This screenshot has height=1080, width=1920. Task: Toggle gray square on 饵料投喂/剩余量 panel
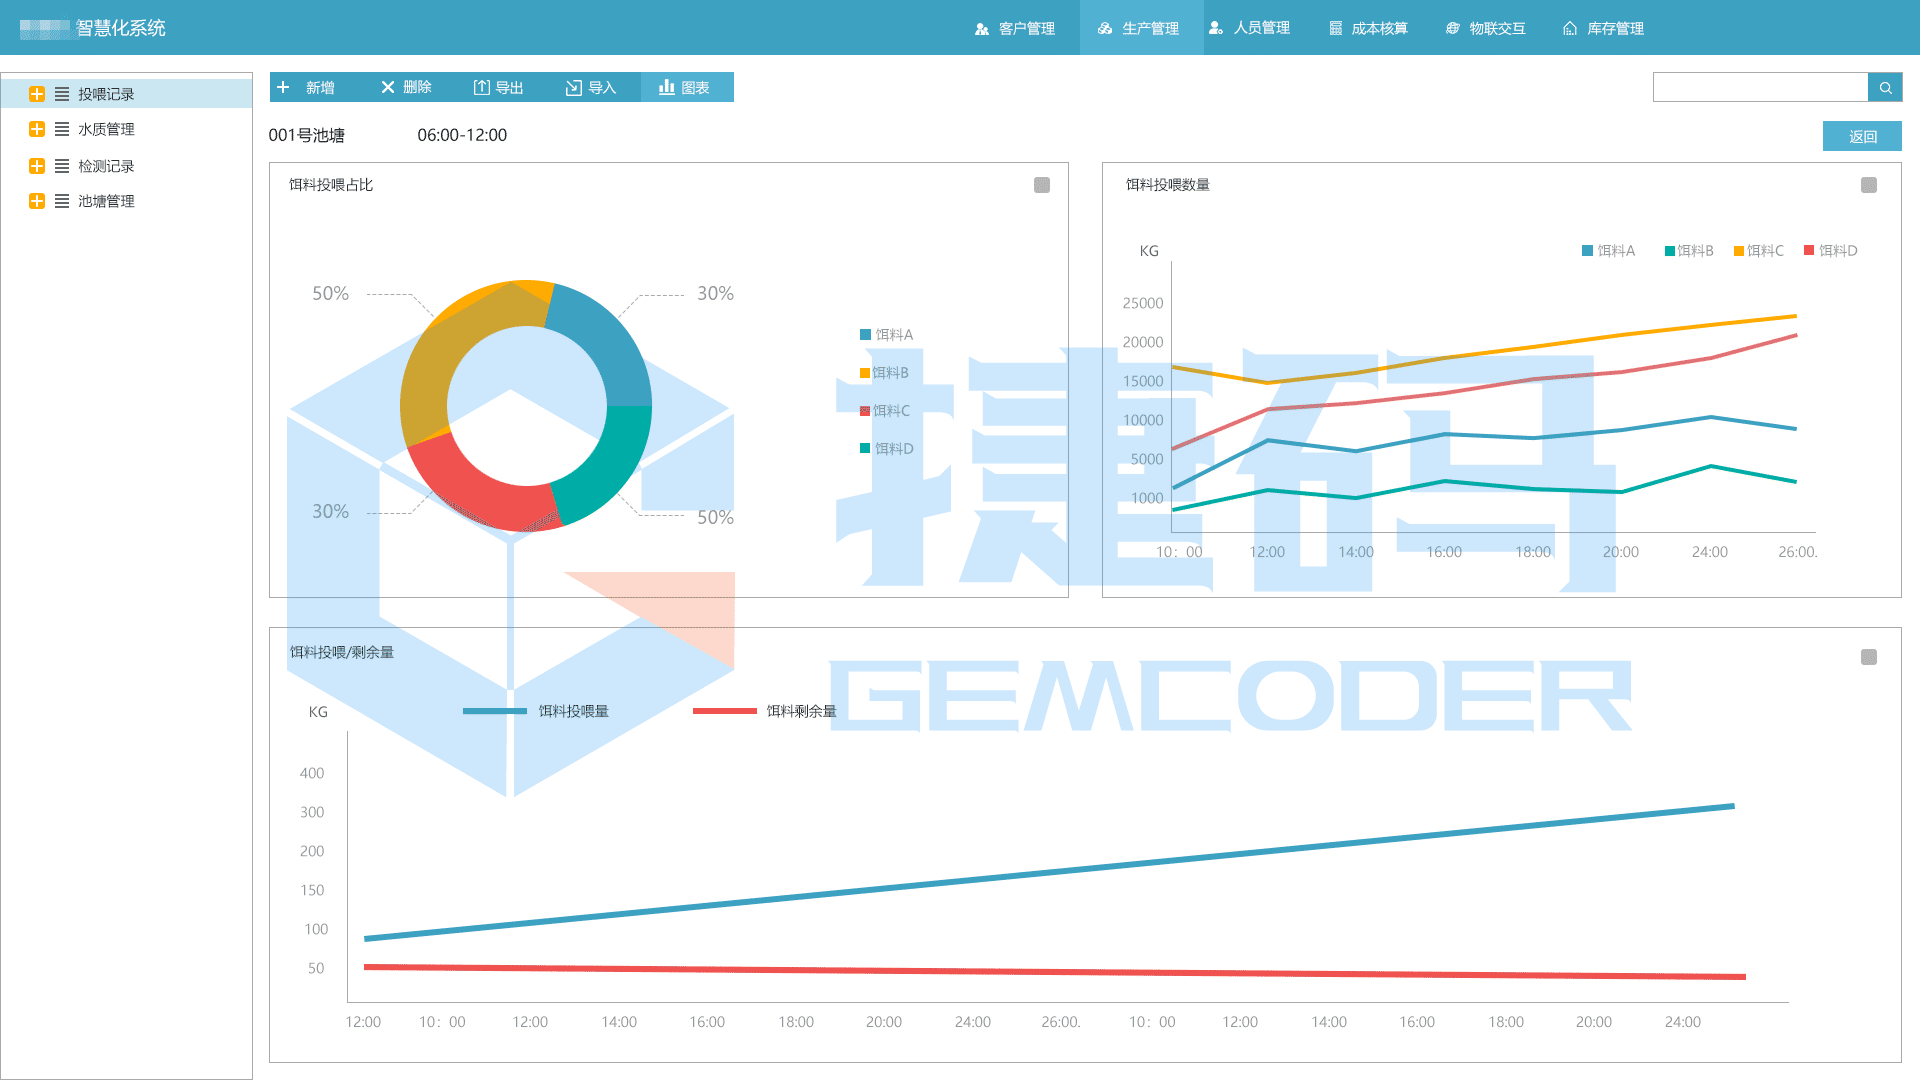click(1869, 657)
